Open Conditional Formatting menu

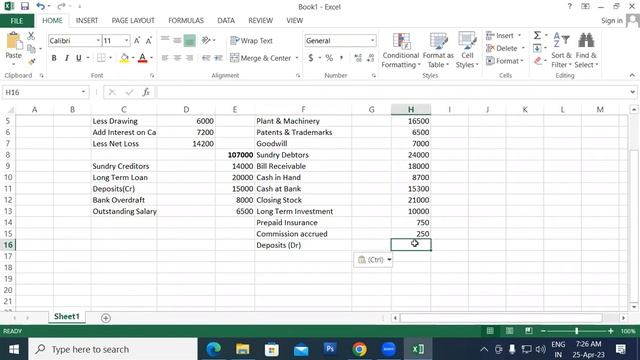400,51
